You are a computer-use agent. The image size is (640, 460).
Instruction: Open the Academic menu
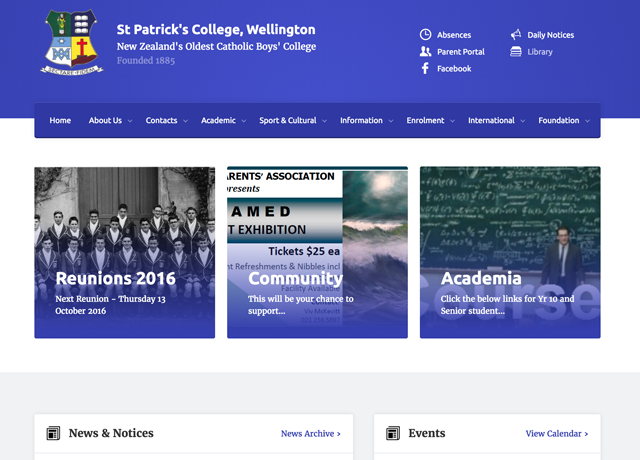pyautogui.click(x=218, y=120)
